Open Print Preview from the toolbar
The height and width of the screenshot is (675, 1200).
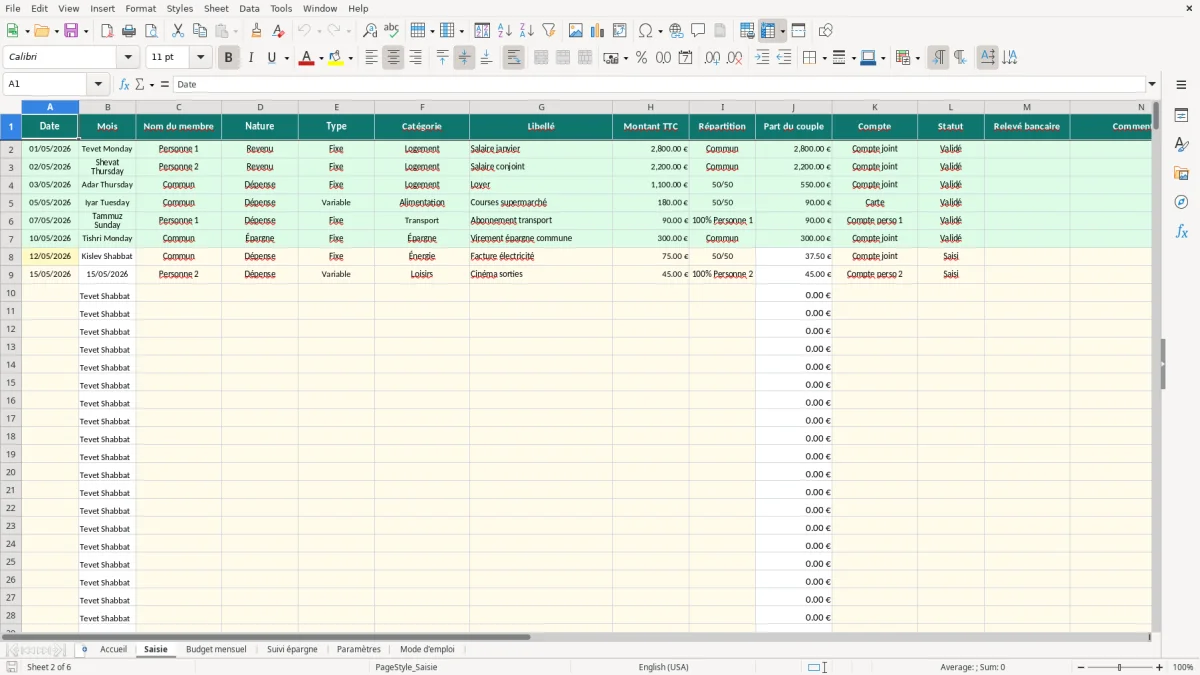pyautogui.click(x=150, y=31)
